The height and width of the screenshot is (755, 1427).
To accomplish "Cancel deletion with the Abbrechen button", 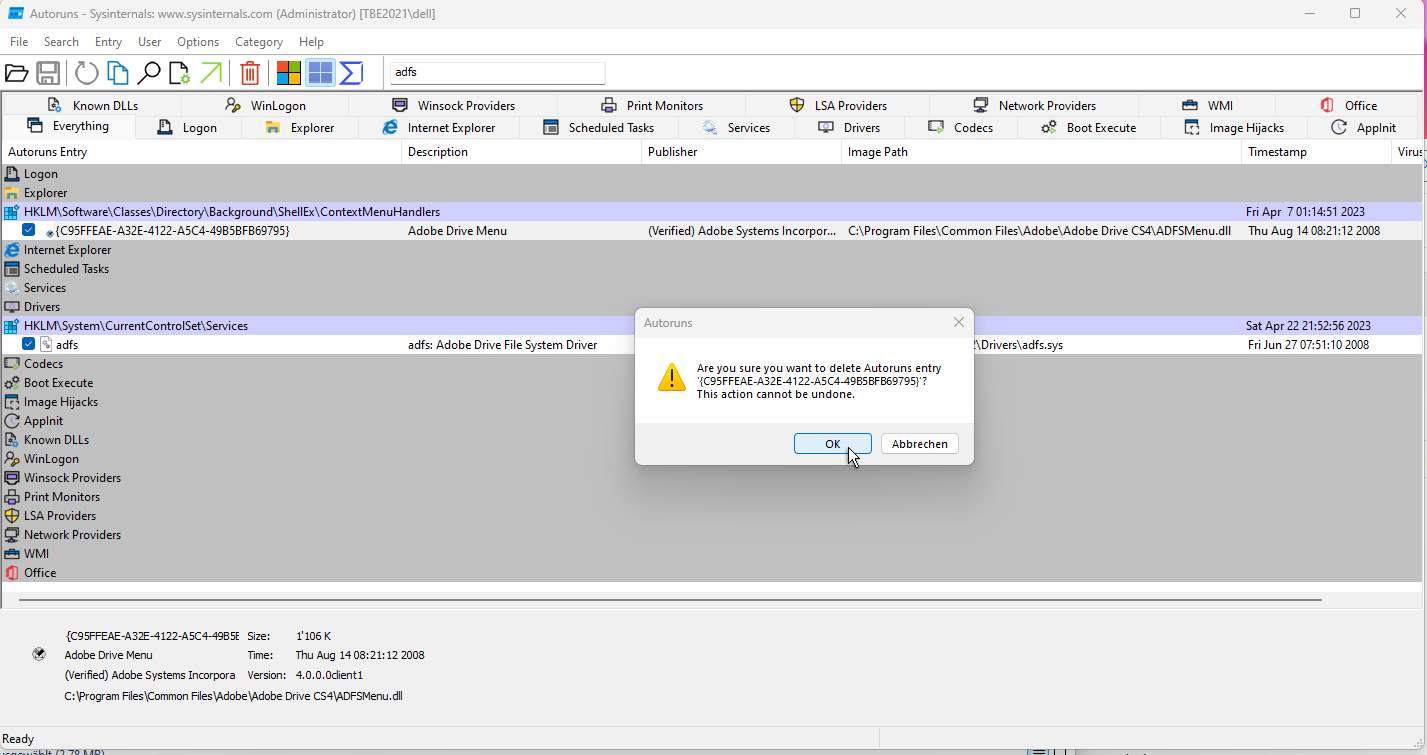I will point(920,444).
